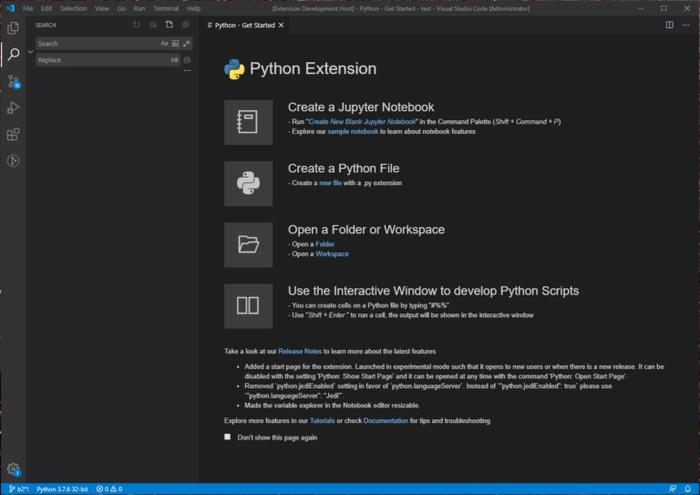This screenshot has height=495, width=700.
Task: Open the Go menu
Action: [121, 8]
